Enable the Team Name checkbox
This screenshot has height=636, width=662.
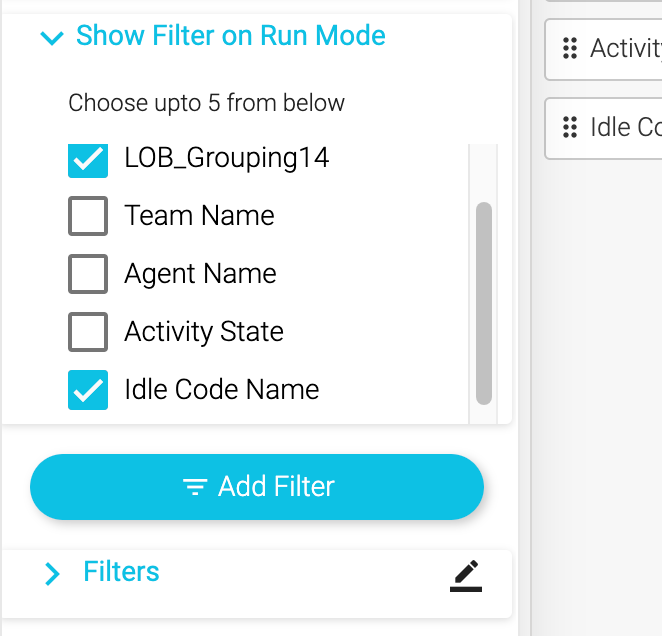[88, 216]
